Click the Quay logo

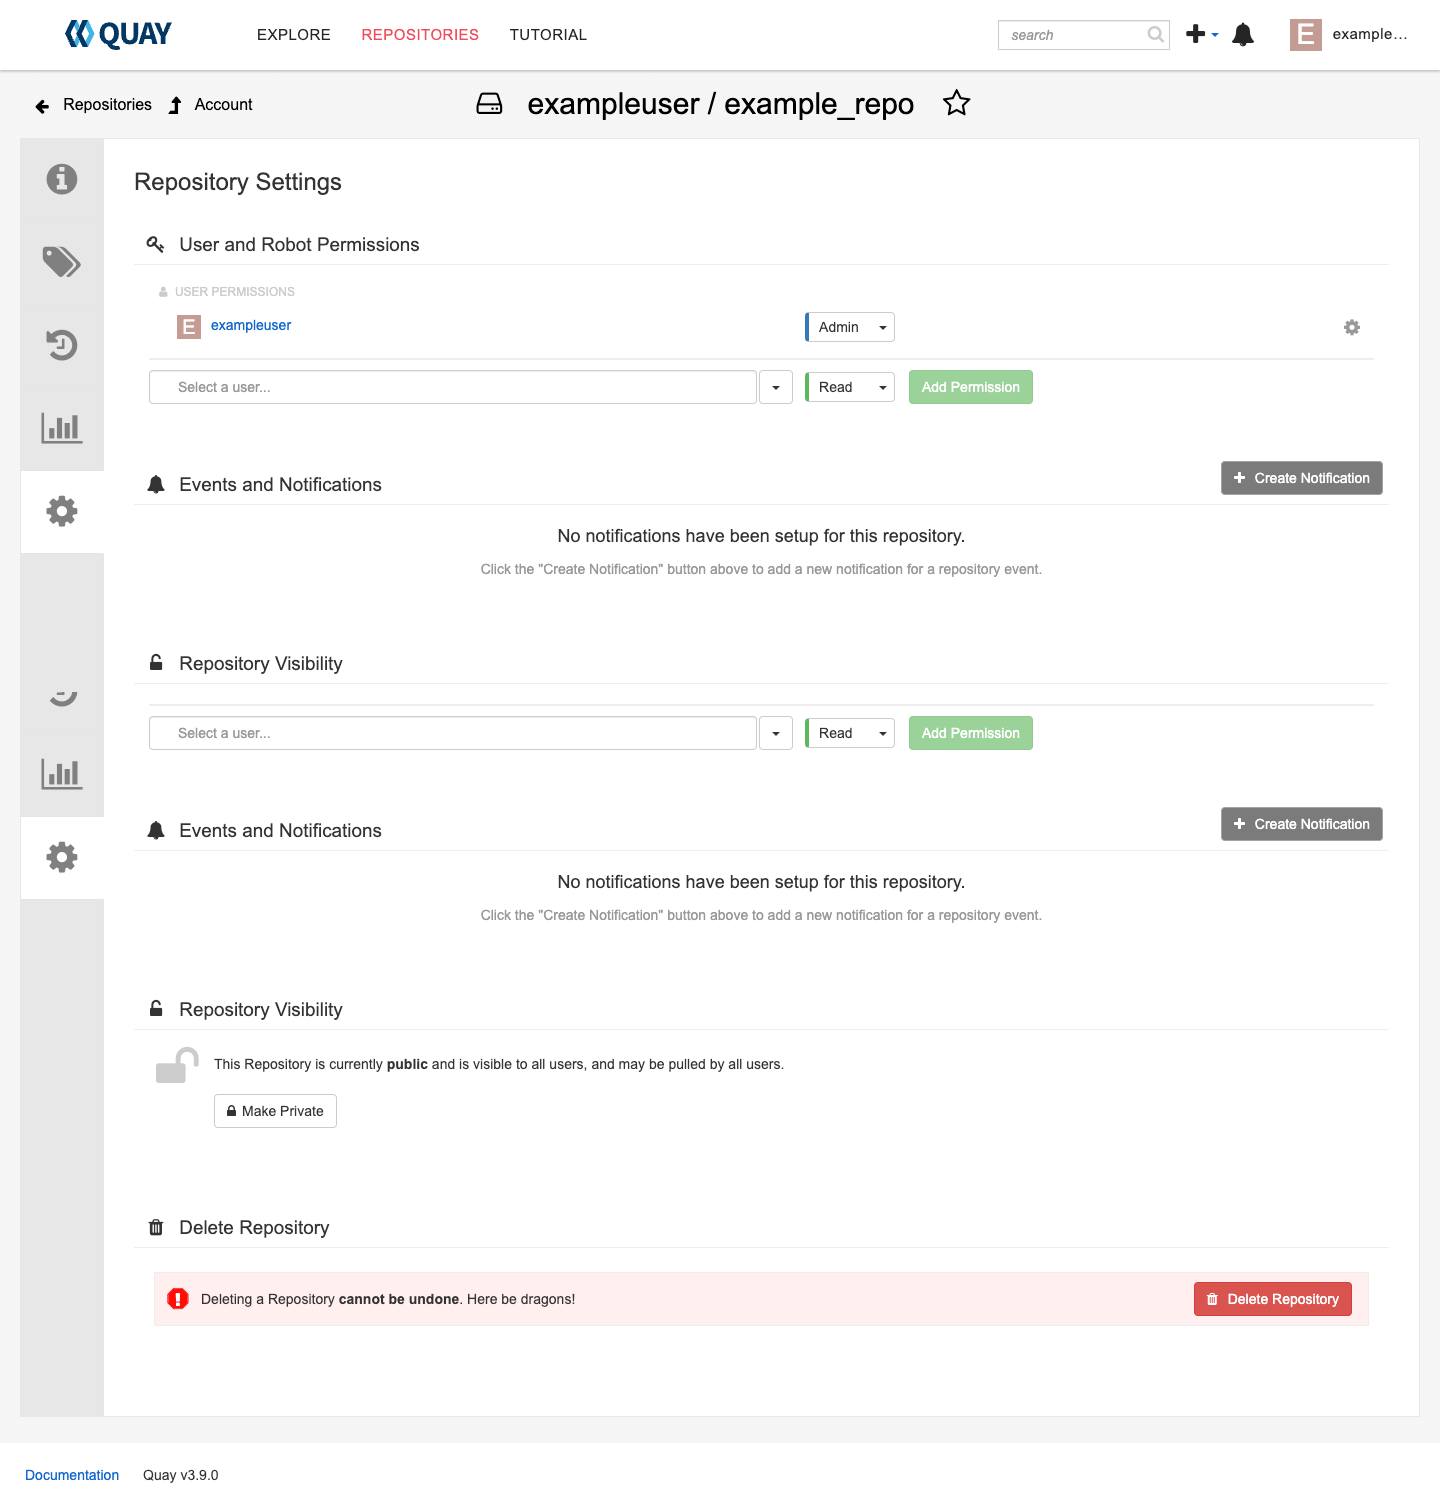click(118, 33)
